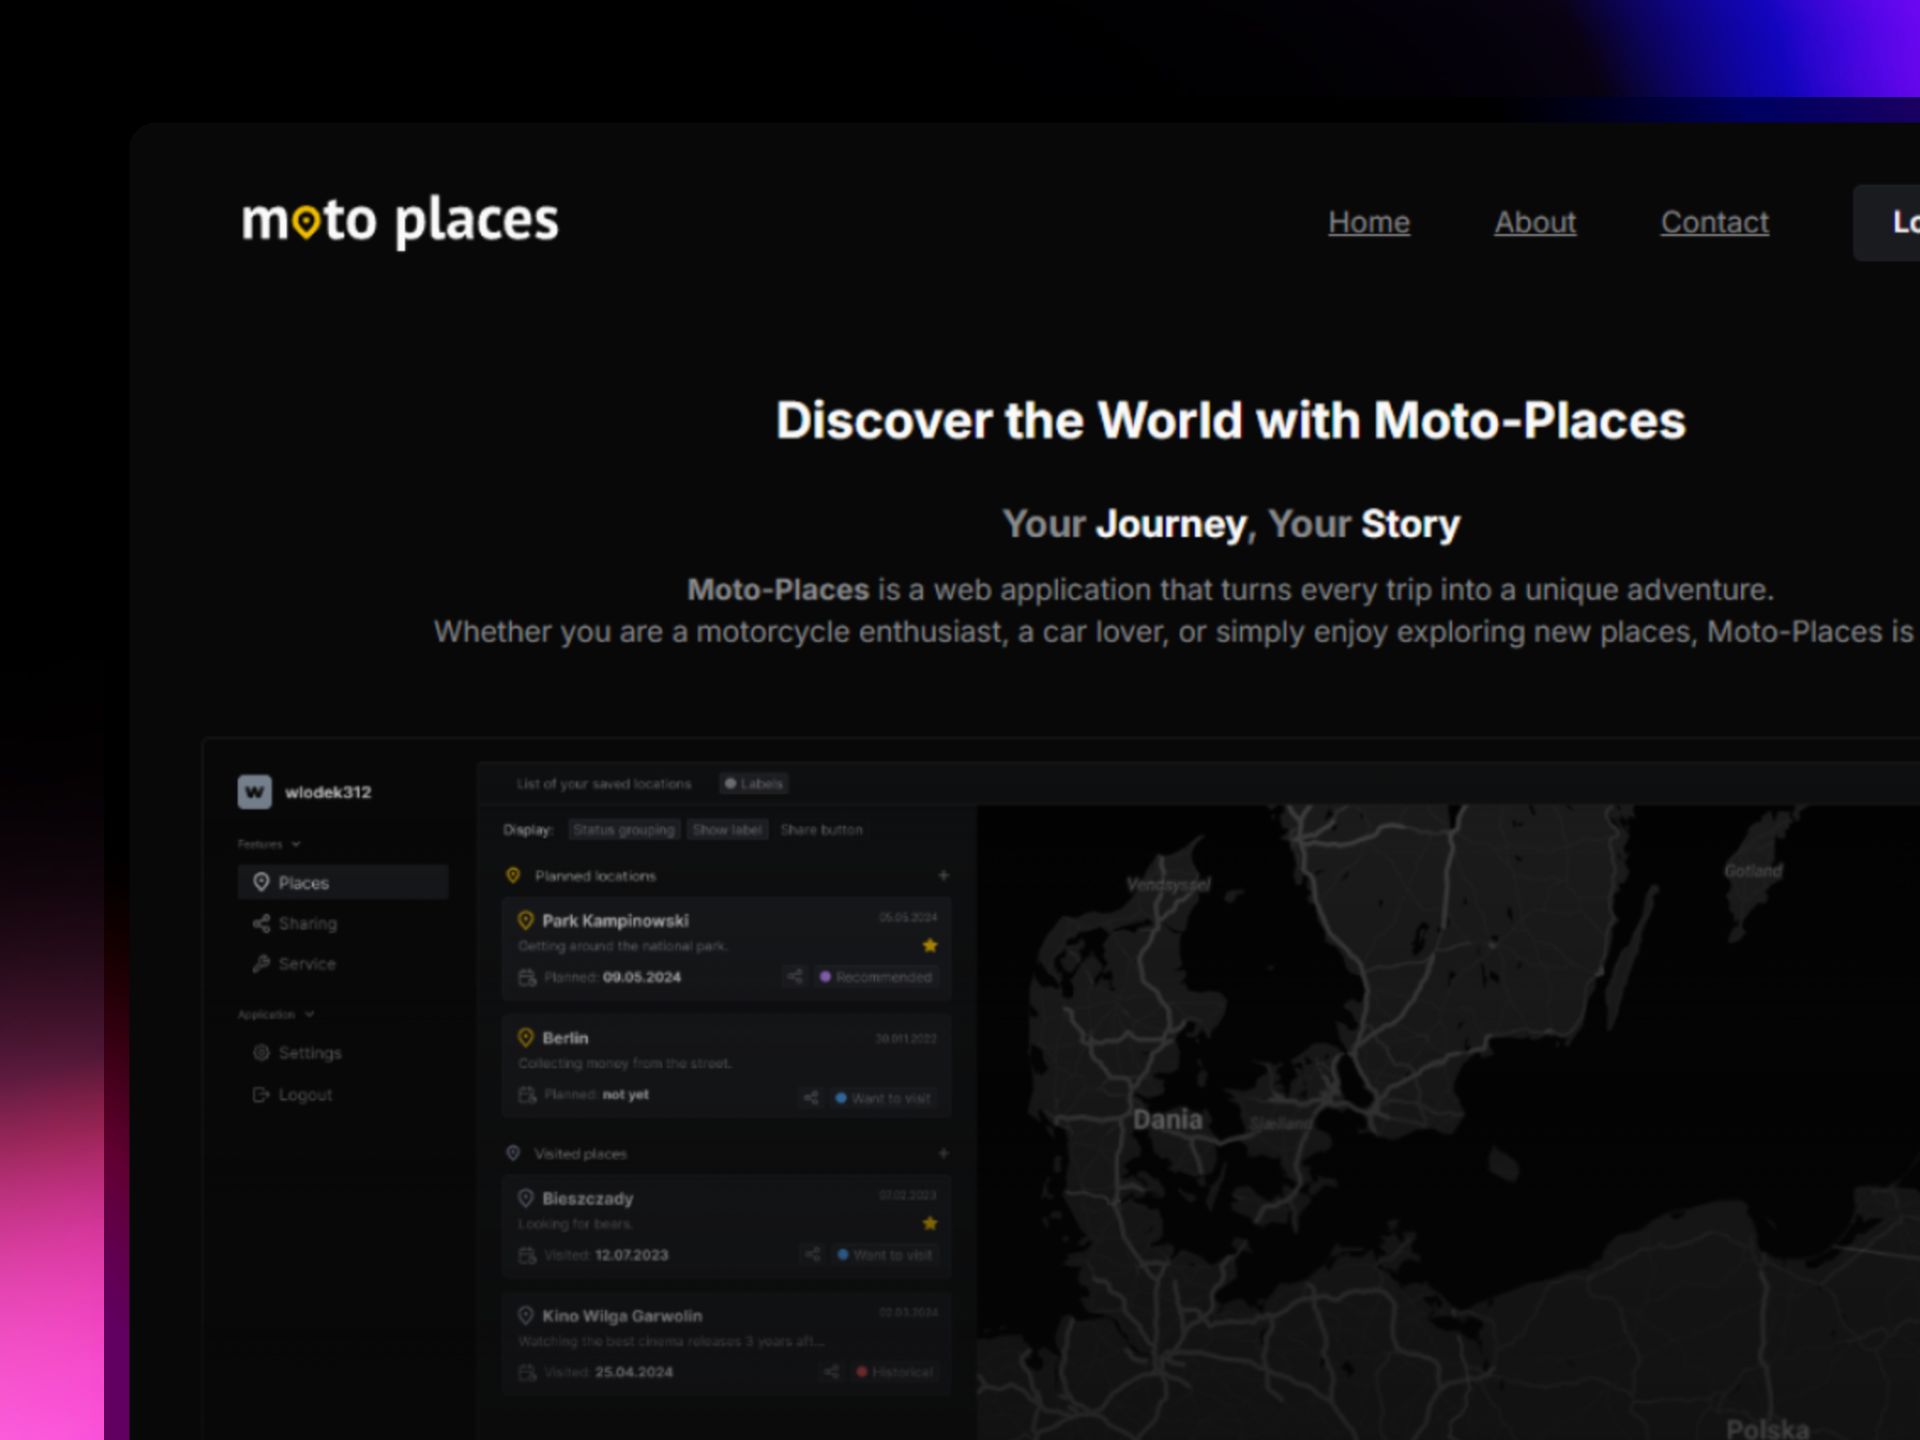Go to the Home page link
Screen dimensions: 1920x1440
coord(1369,222)
